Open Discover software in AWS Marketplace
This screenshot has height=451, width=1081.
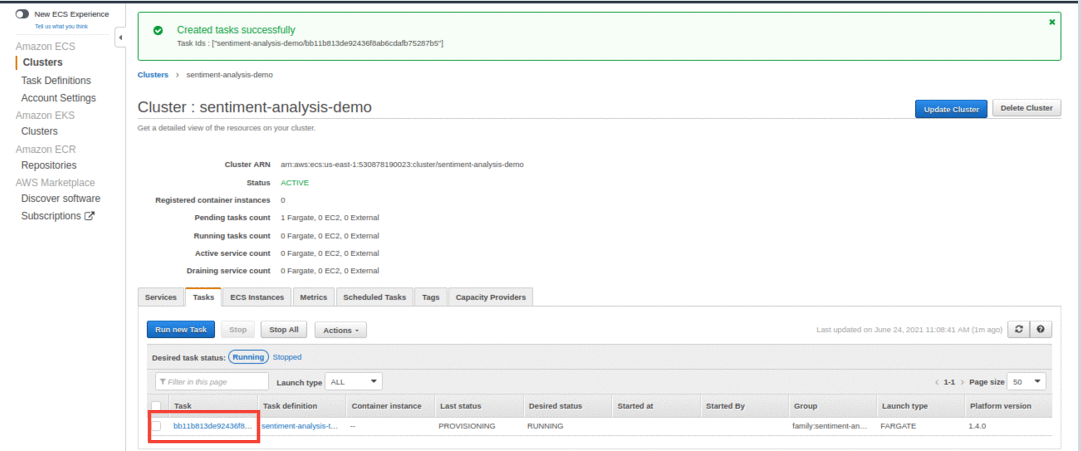coord(61,199)
